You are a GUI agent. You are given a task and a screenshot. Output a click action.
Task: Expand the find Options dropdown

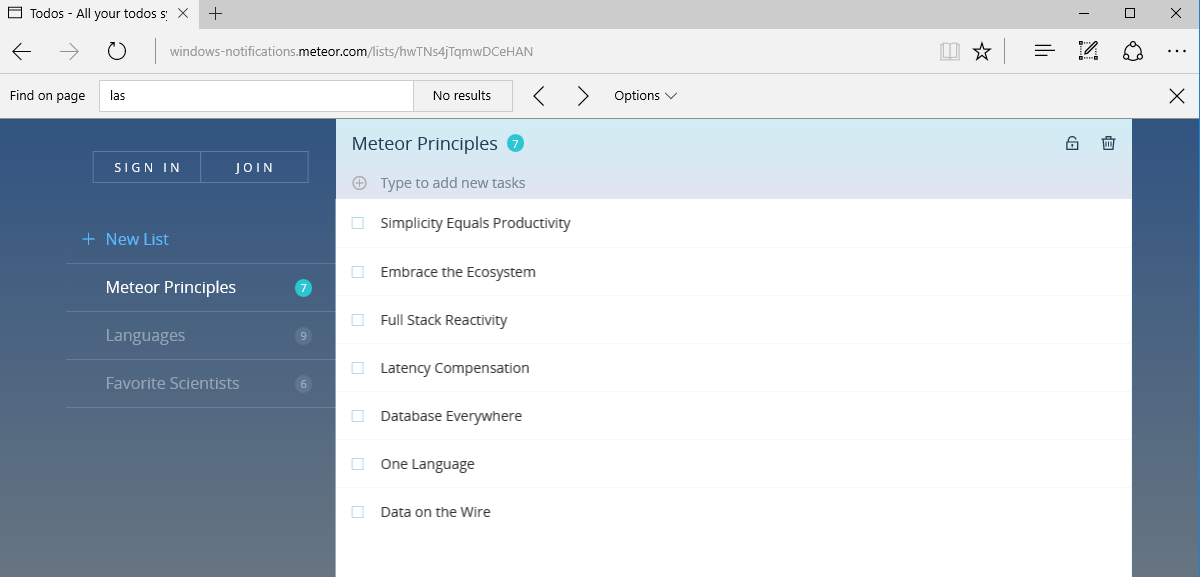tap(645, 96)
